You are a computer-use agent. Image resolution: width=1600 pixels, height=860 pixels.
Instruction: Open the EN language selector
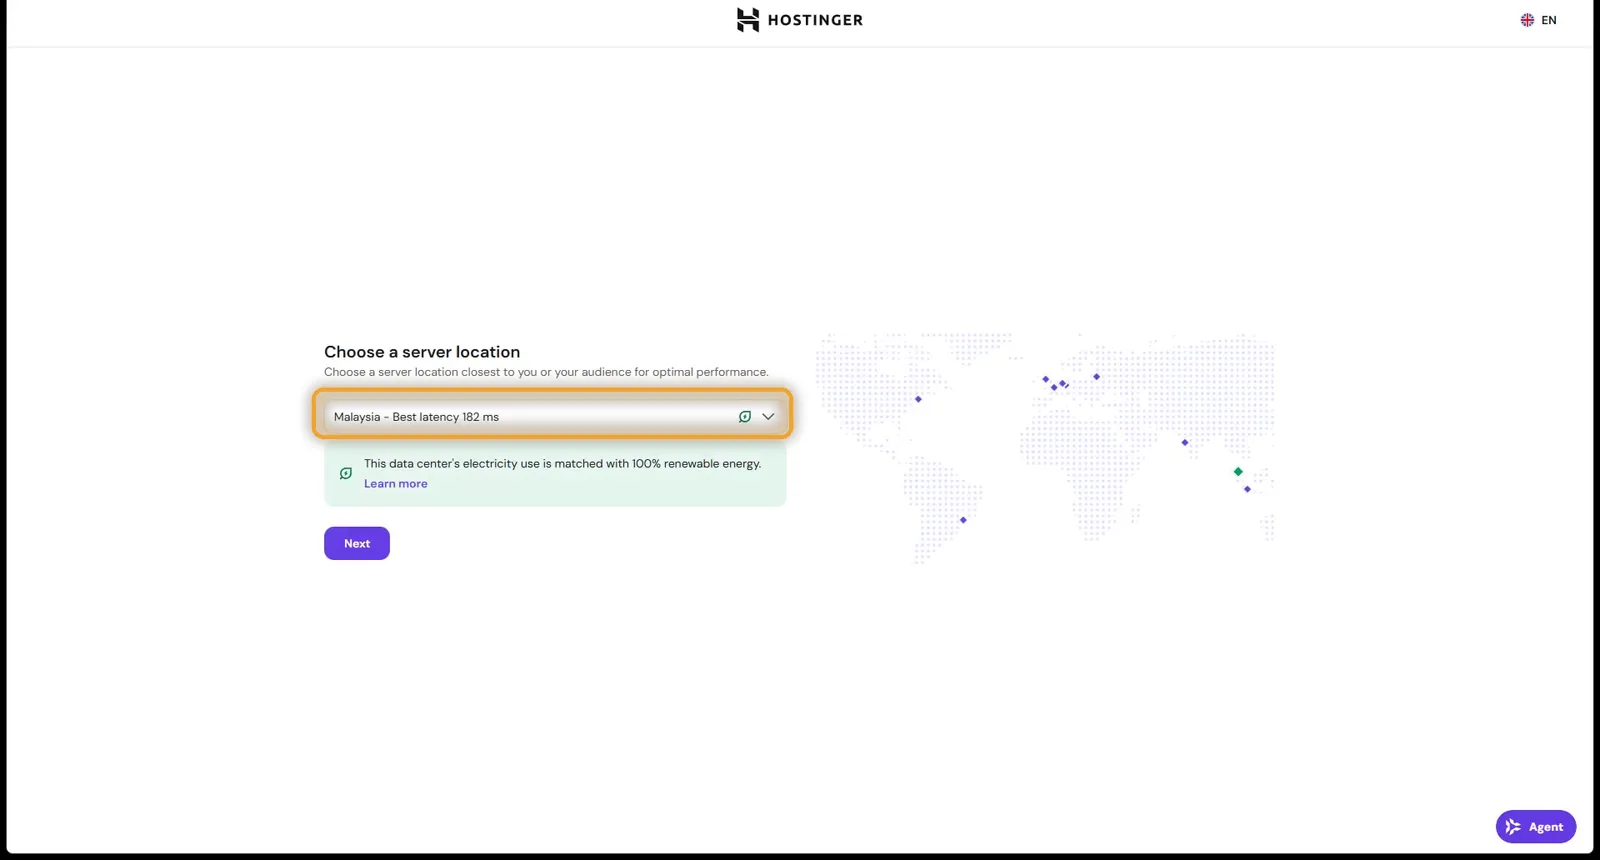point(1538,20)
